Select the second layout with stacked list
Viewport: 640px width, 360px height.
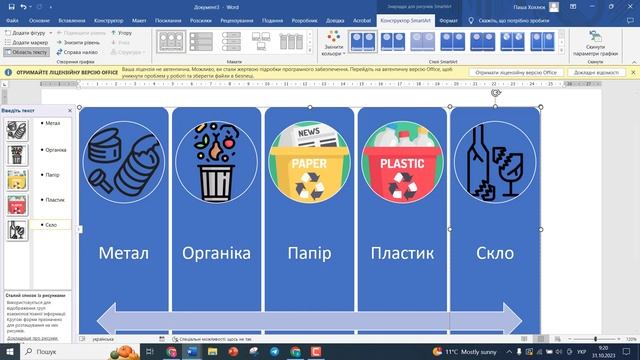[x=201, y=42]
